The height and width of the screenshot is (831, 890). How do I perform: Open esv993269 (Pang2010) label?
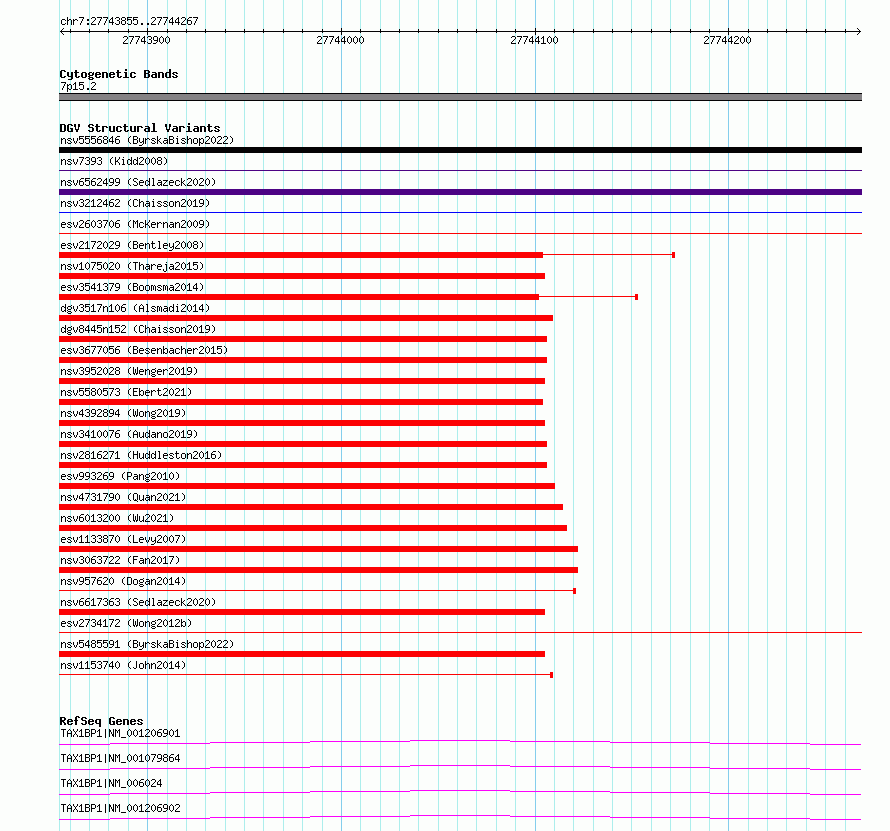tap(120, 476)
